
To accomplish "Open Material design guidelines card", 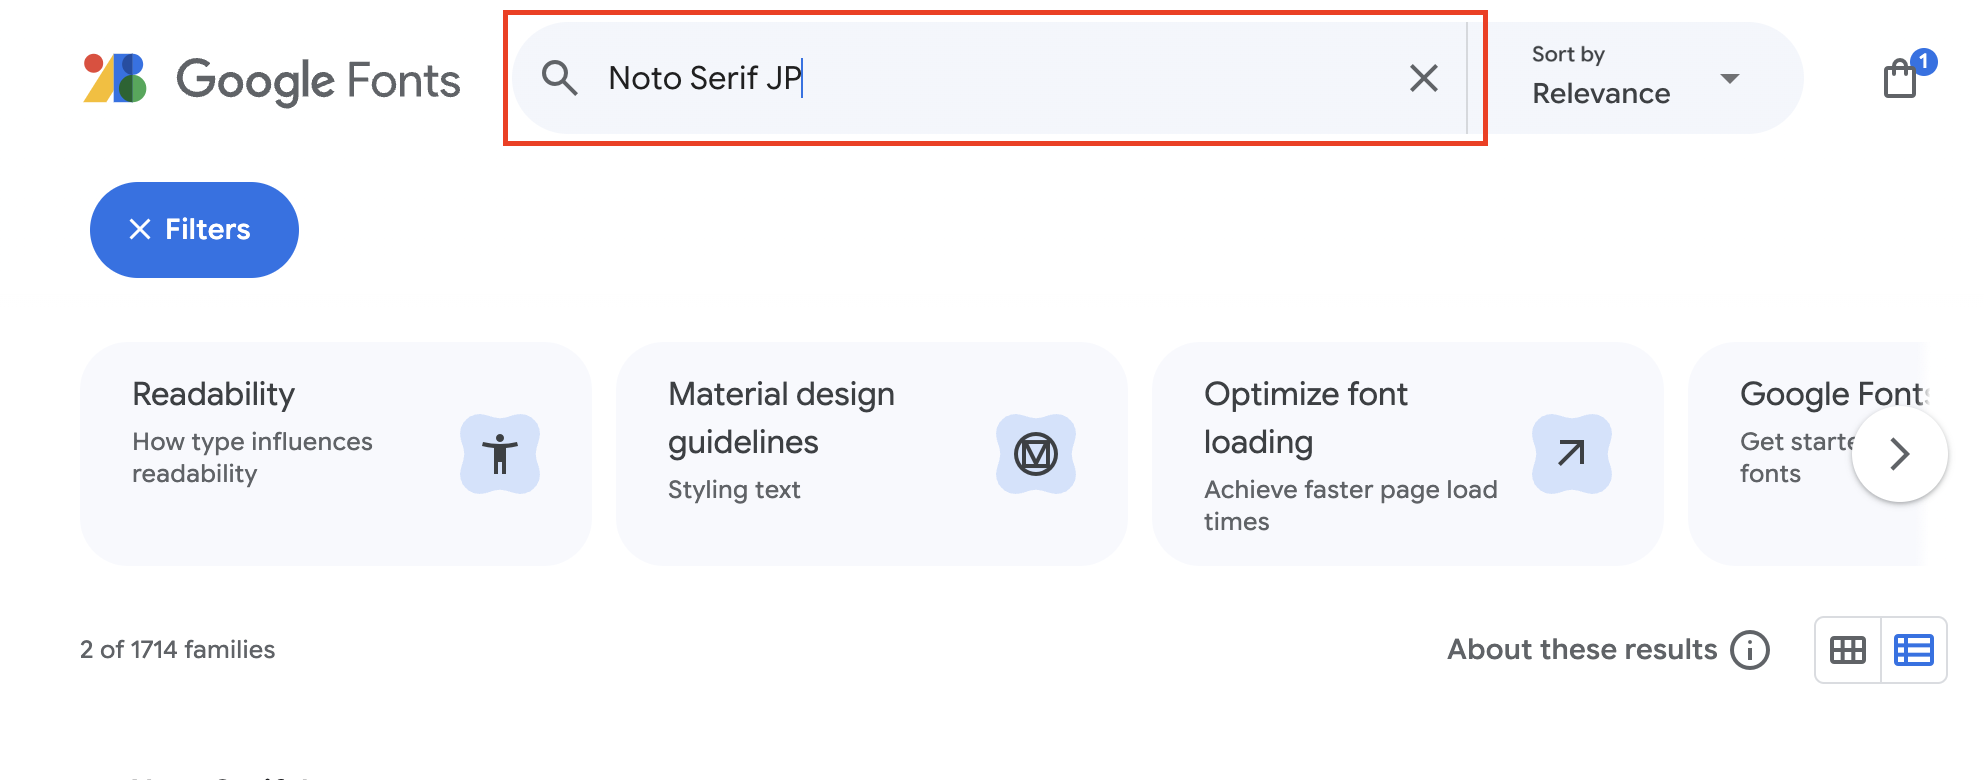I will [820, 454].
